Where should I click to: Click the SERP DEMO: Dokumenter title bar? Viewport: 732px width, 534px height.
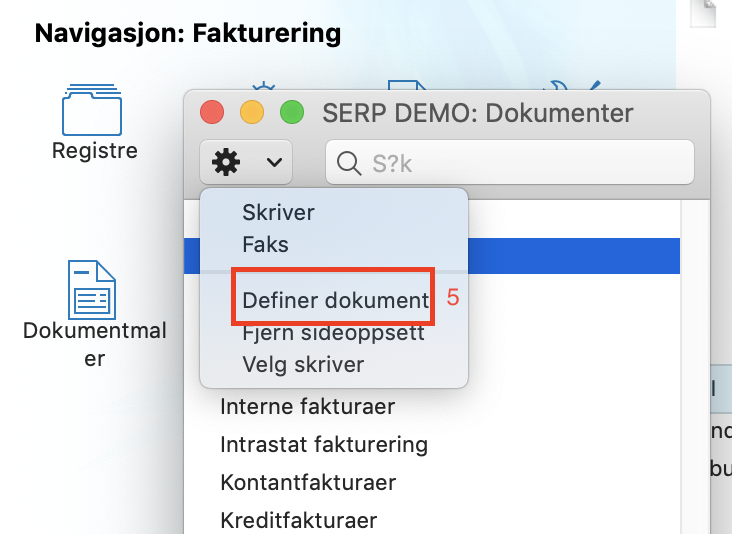(x=478, y=113)
